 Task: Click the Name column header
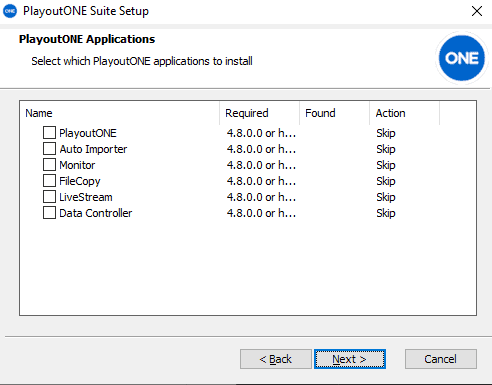pos(120,113)
